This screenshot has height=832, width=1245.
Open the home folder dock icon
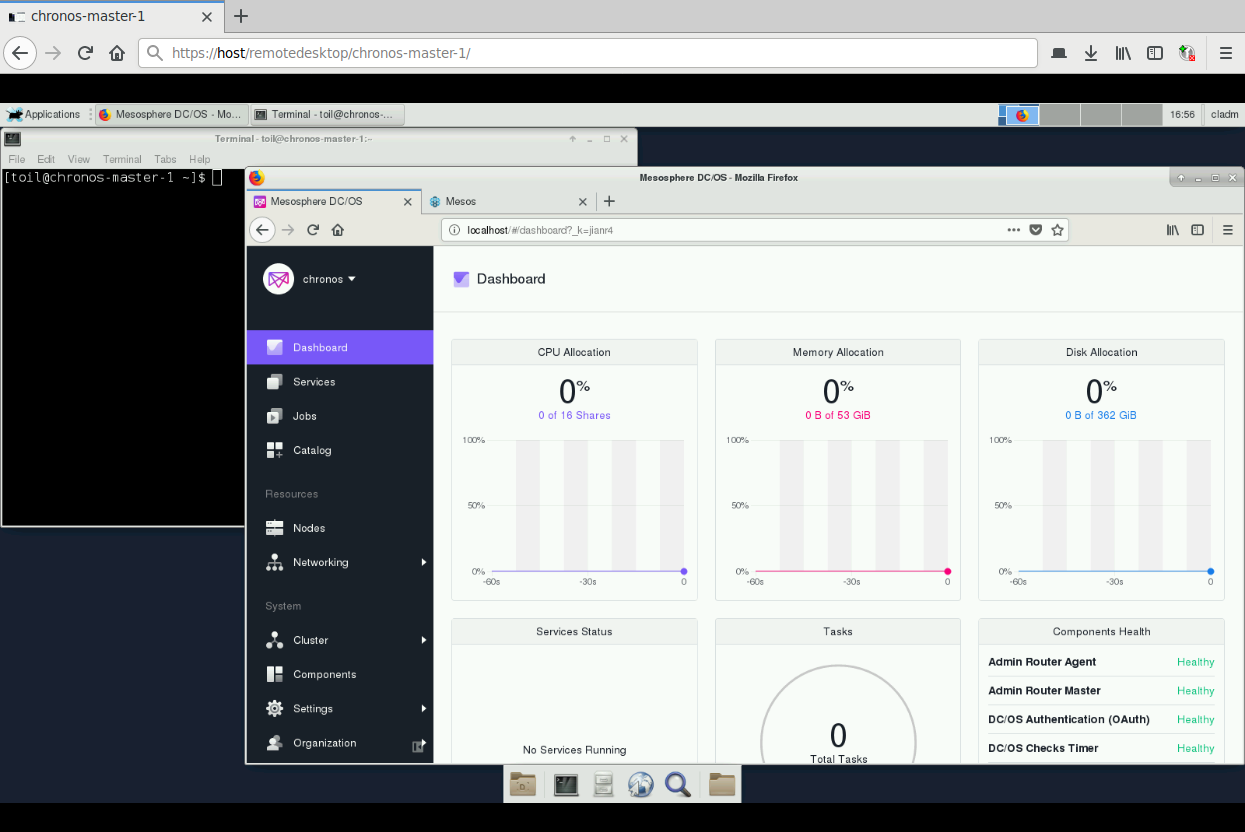click(522, 785)
